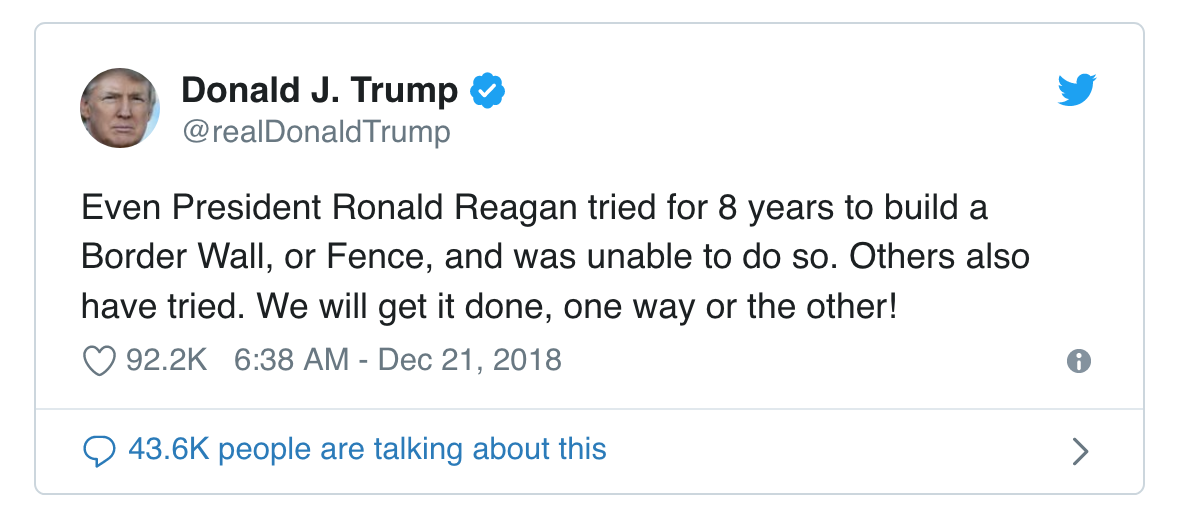Click the blue verified checkmark badge
The height and width of the screenshot is (522, 1184).
(x=487, y=91)
